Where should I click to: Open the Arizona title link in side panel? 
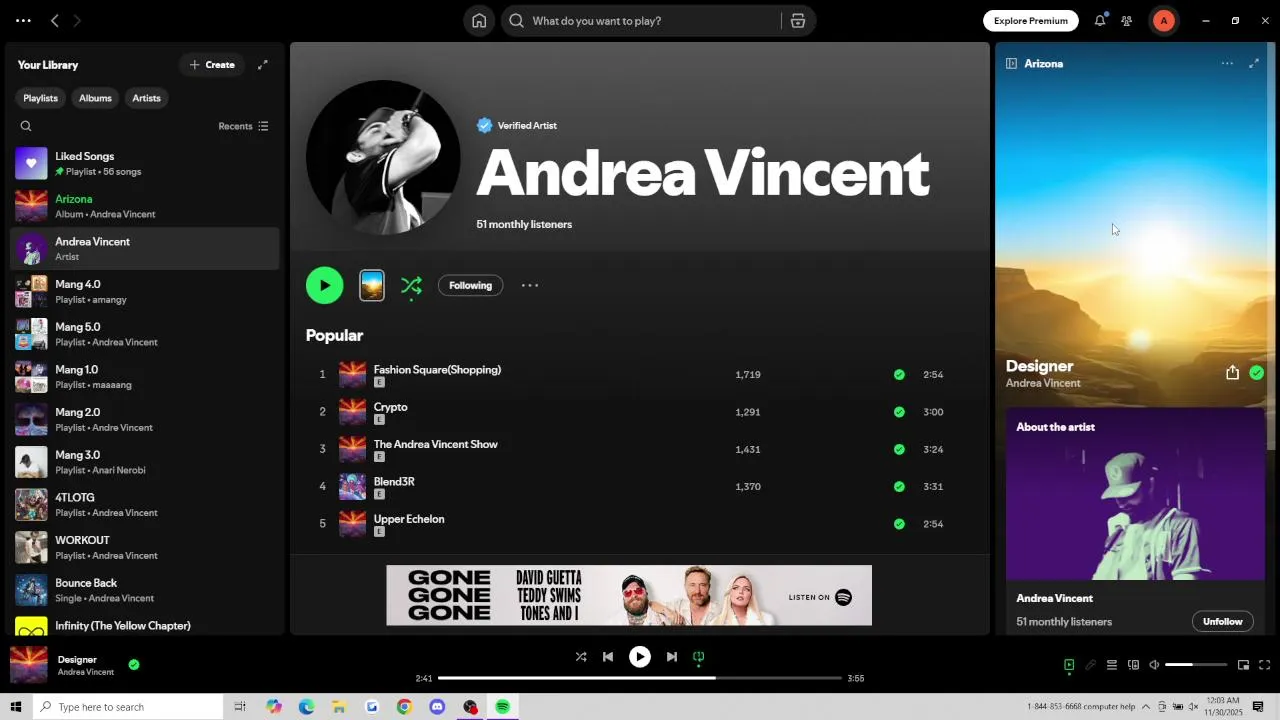(1043, 64)
